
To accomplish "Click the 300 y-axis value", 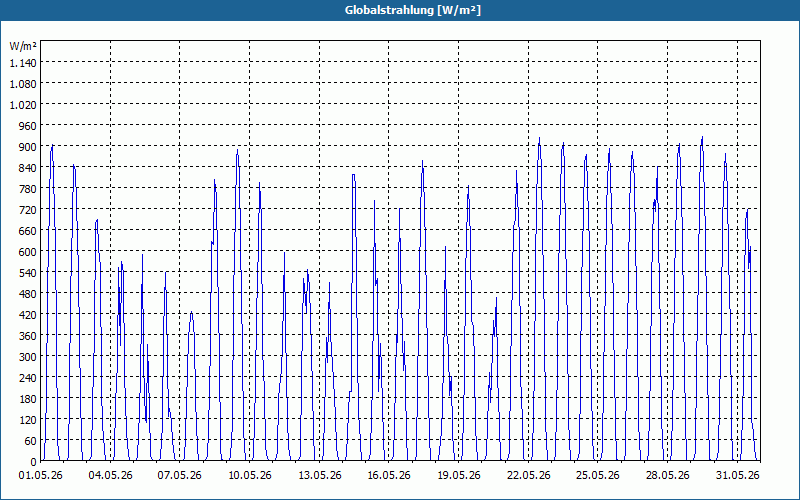I will click(x=28, y=357).
